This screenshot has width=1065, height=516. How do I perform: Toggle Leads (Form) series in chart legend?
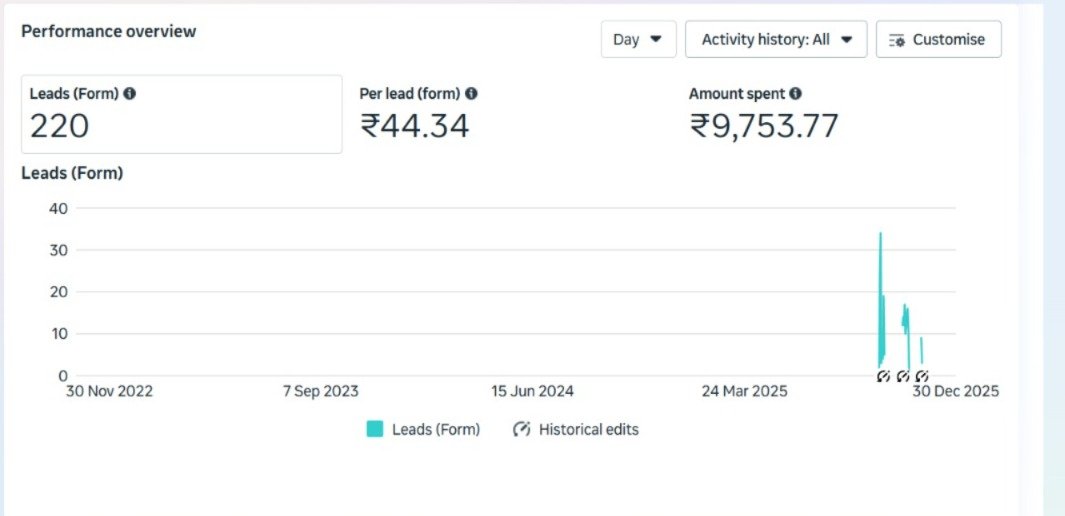pyautogui.click(x=435, y=429)
